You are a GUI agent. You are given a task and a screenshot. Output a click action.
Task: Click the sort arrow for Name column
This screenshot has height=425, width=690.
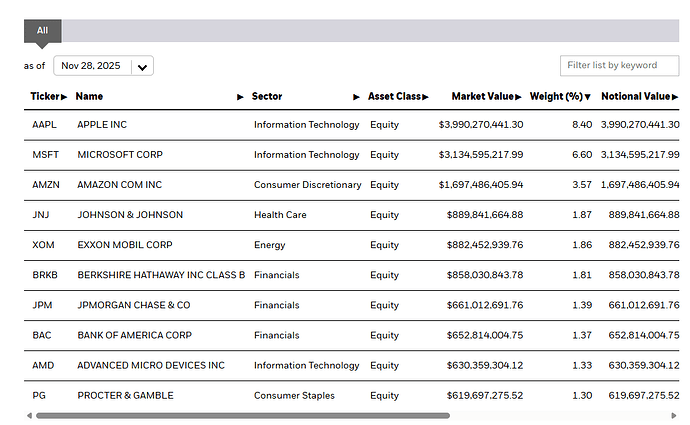click(x=240, y=97)
